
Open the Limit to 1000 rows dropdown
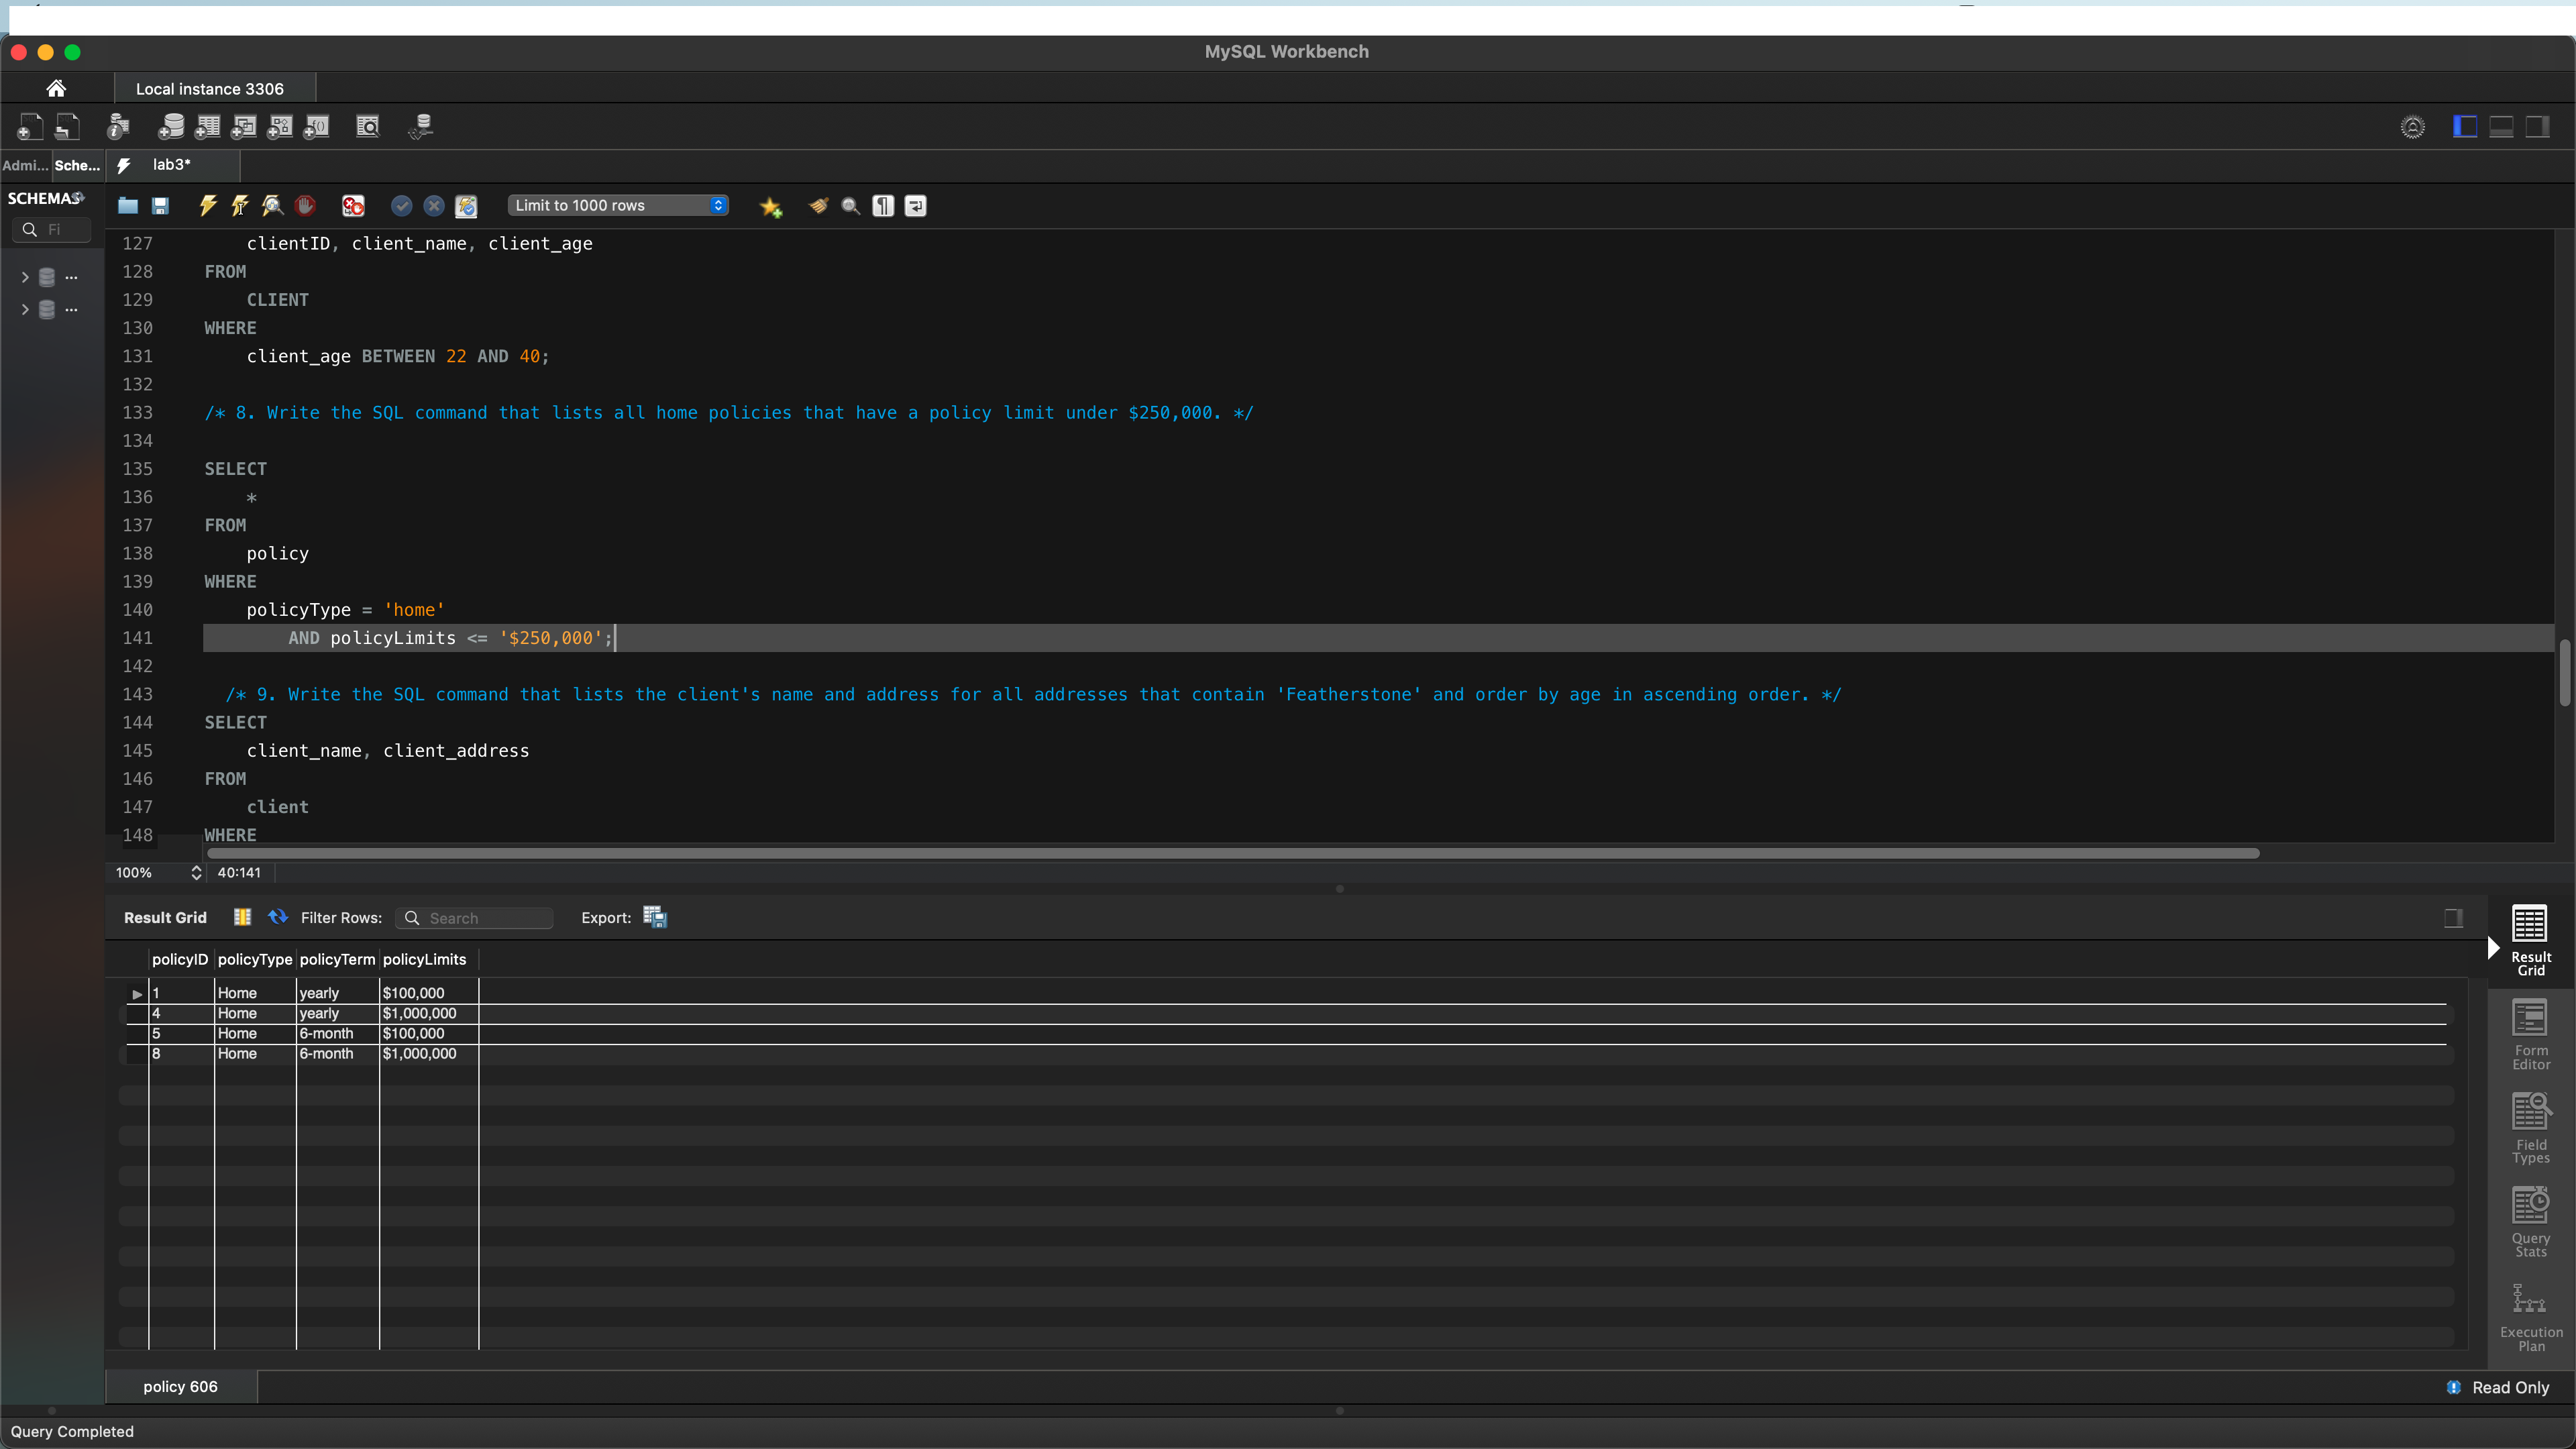tap(618, 206)
